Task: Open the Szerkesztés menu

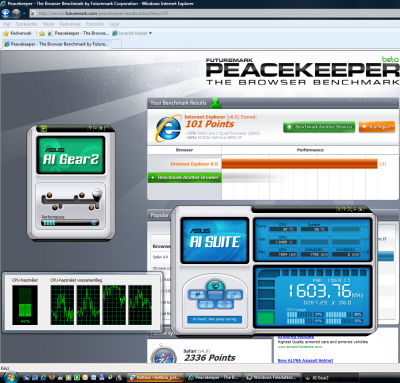Action: (x=26, y=24)
